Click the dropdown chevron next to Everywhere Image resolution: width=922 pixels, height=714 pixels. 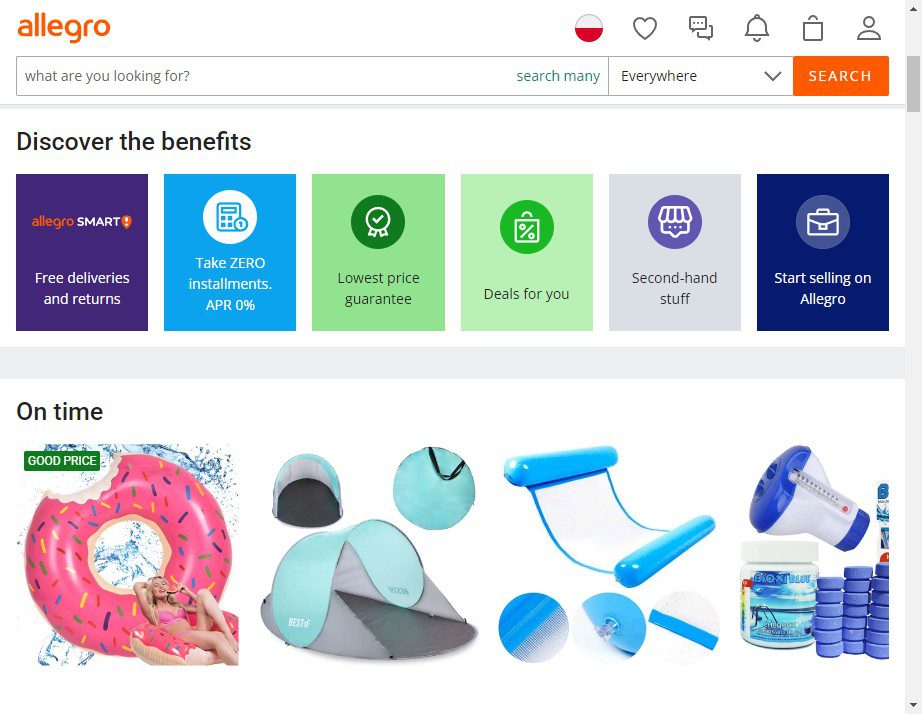(772, 76)
